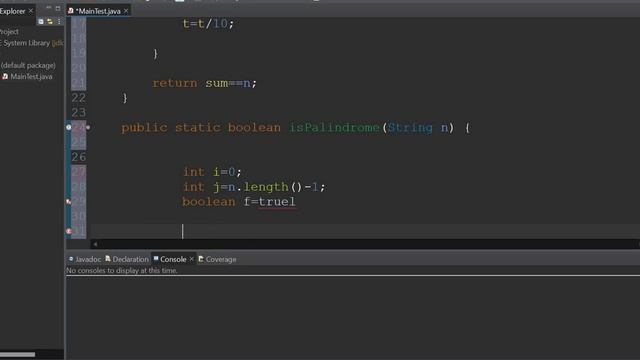Viewport: 640px width, 360px height.
Task: Click the editor horizontal scrollbar track
Action: coord(365,244)
